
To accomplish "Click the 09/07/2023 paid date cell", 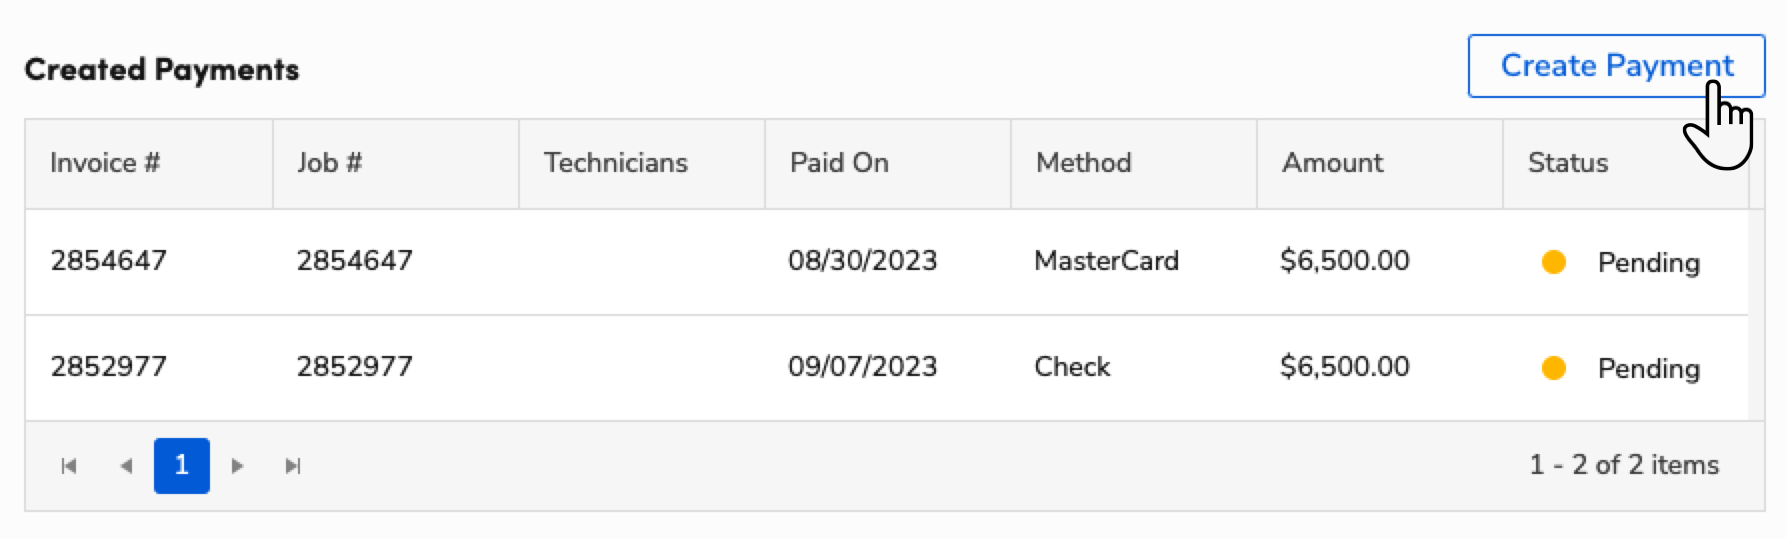I will point(862,367).
